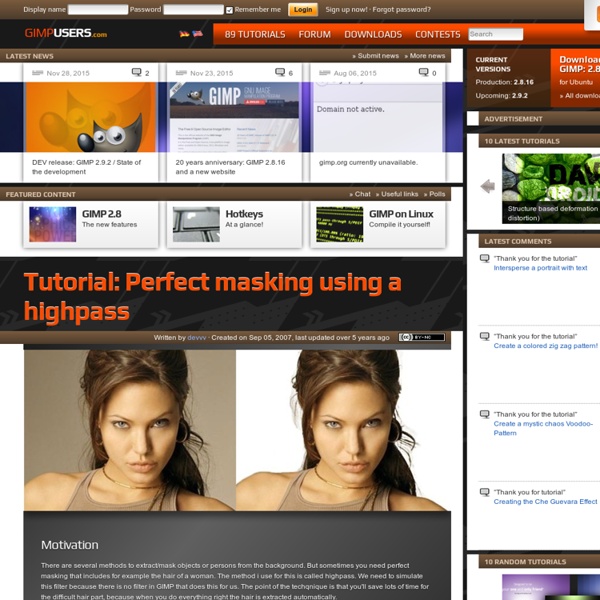Click the masked portrait image with white background

point(343,430)
